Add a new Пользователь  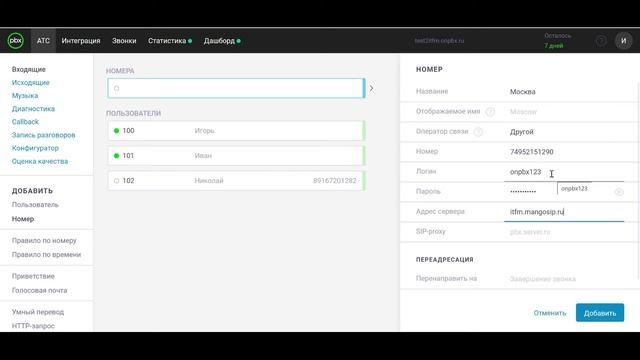(x=35, y=204)
